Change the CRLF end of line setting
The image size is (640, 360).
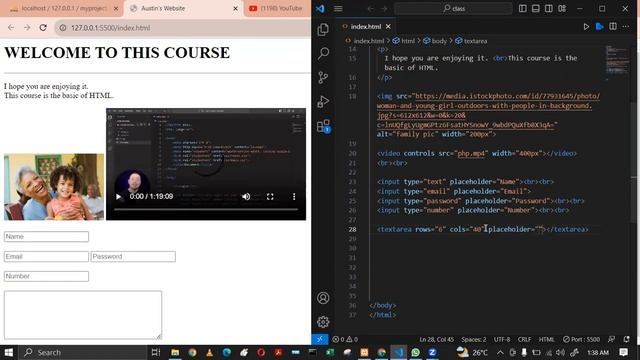(524, 339)
